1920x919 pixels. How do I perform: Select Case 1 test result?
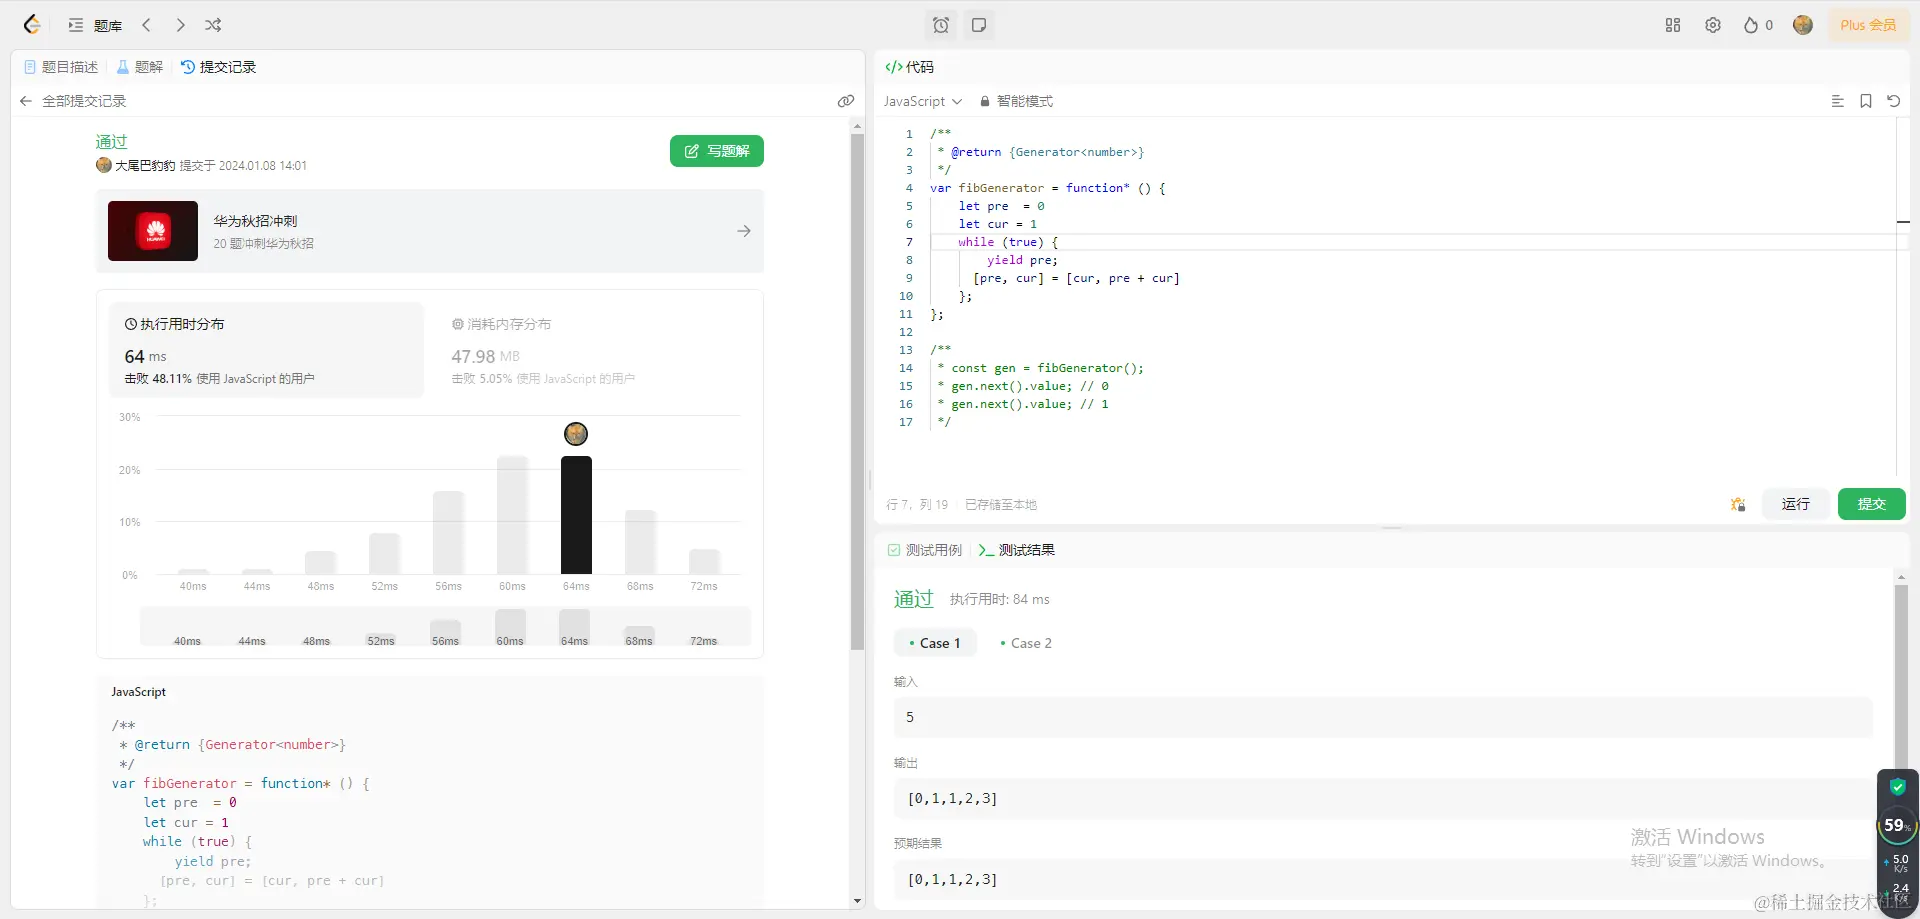[935, 643]
